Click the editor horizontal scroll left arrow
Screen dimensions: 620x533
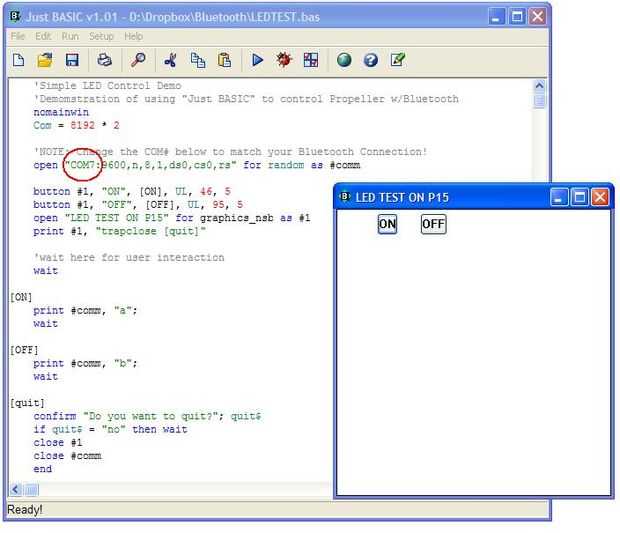click(16, 490)
